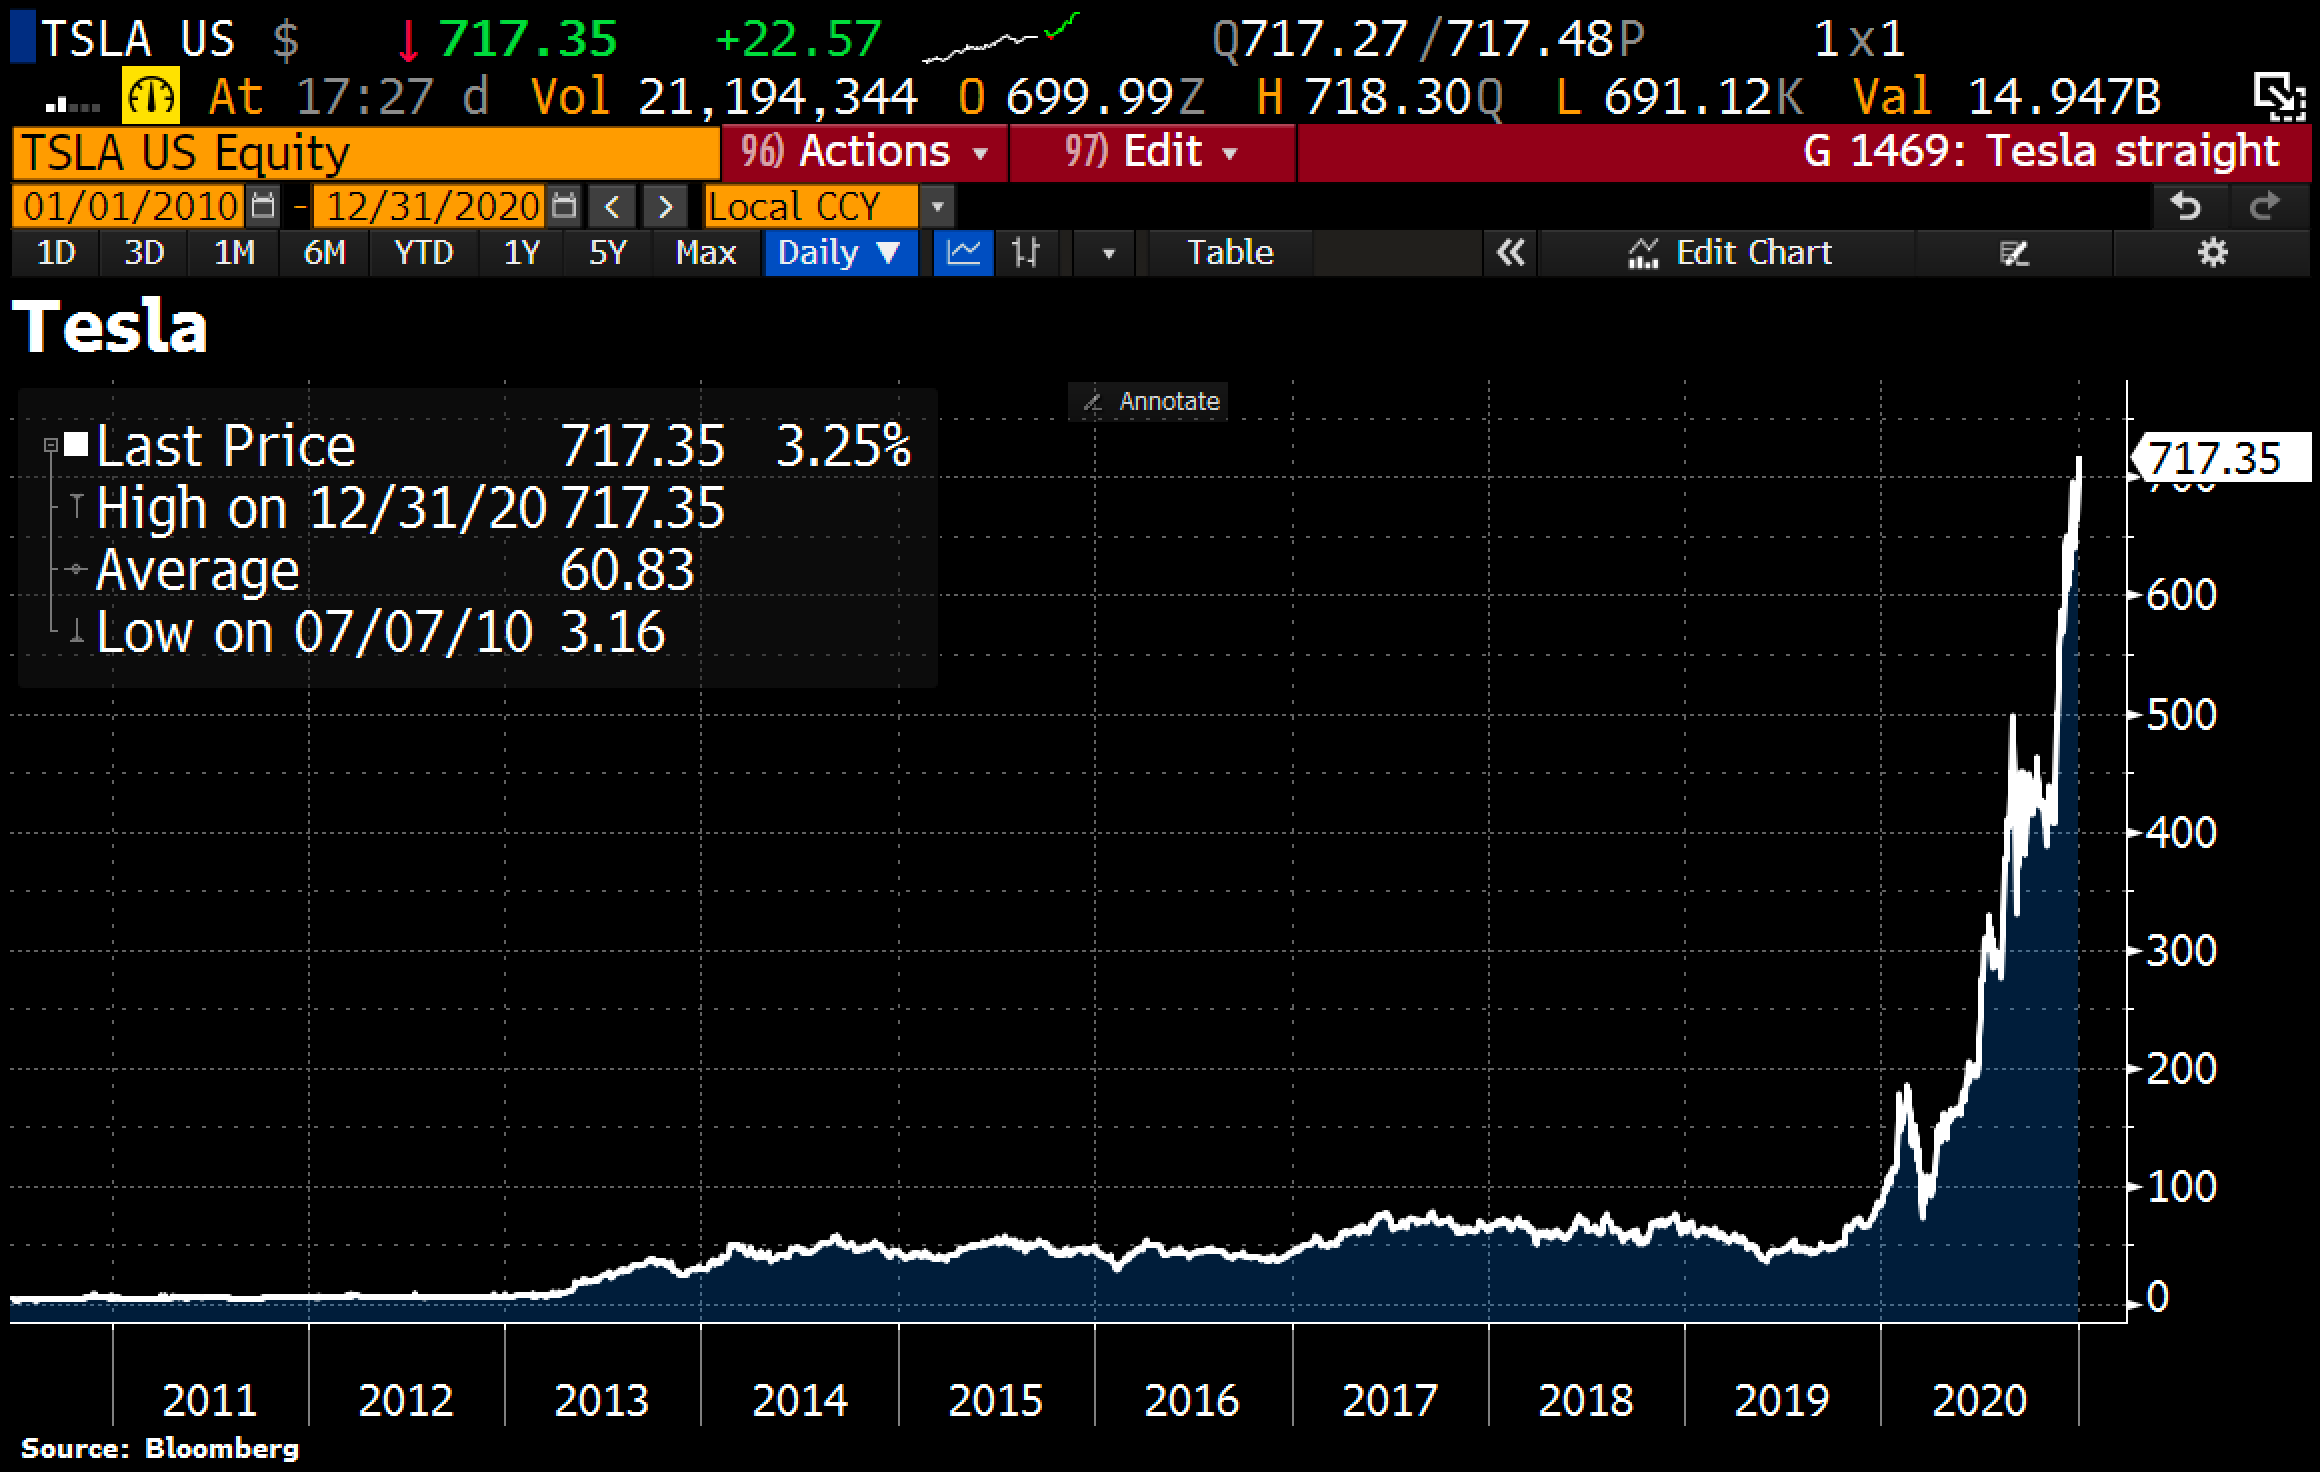Click the Annotate button on chart
Viewport: 2320px width, 1472px height.
click(1148, 401)
